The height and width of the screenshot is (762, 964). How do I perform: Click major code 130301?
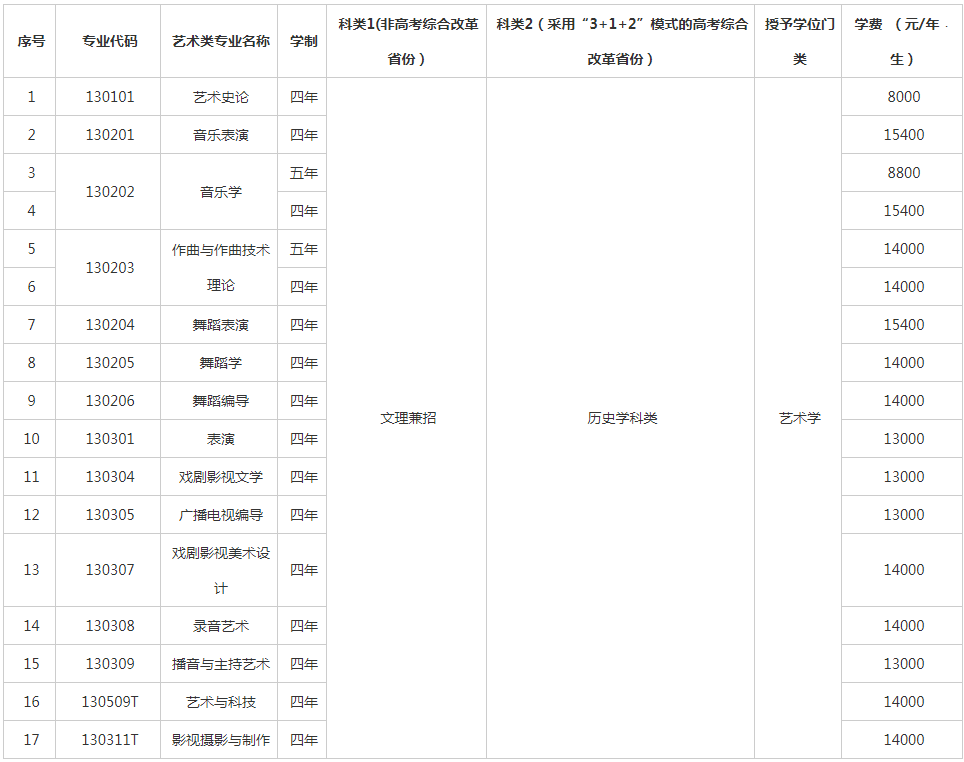109,439
